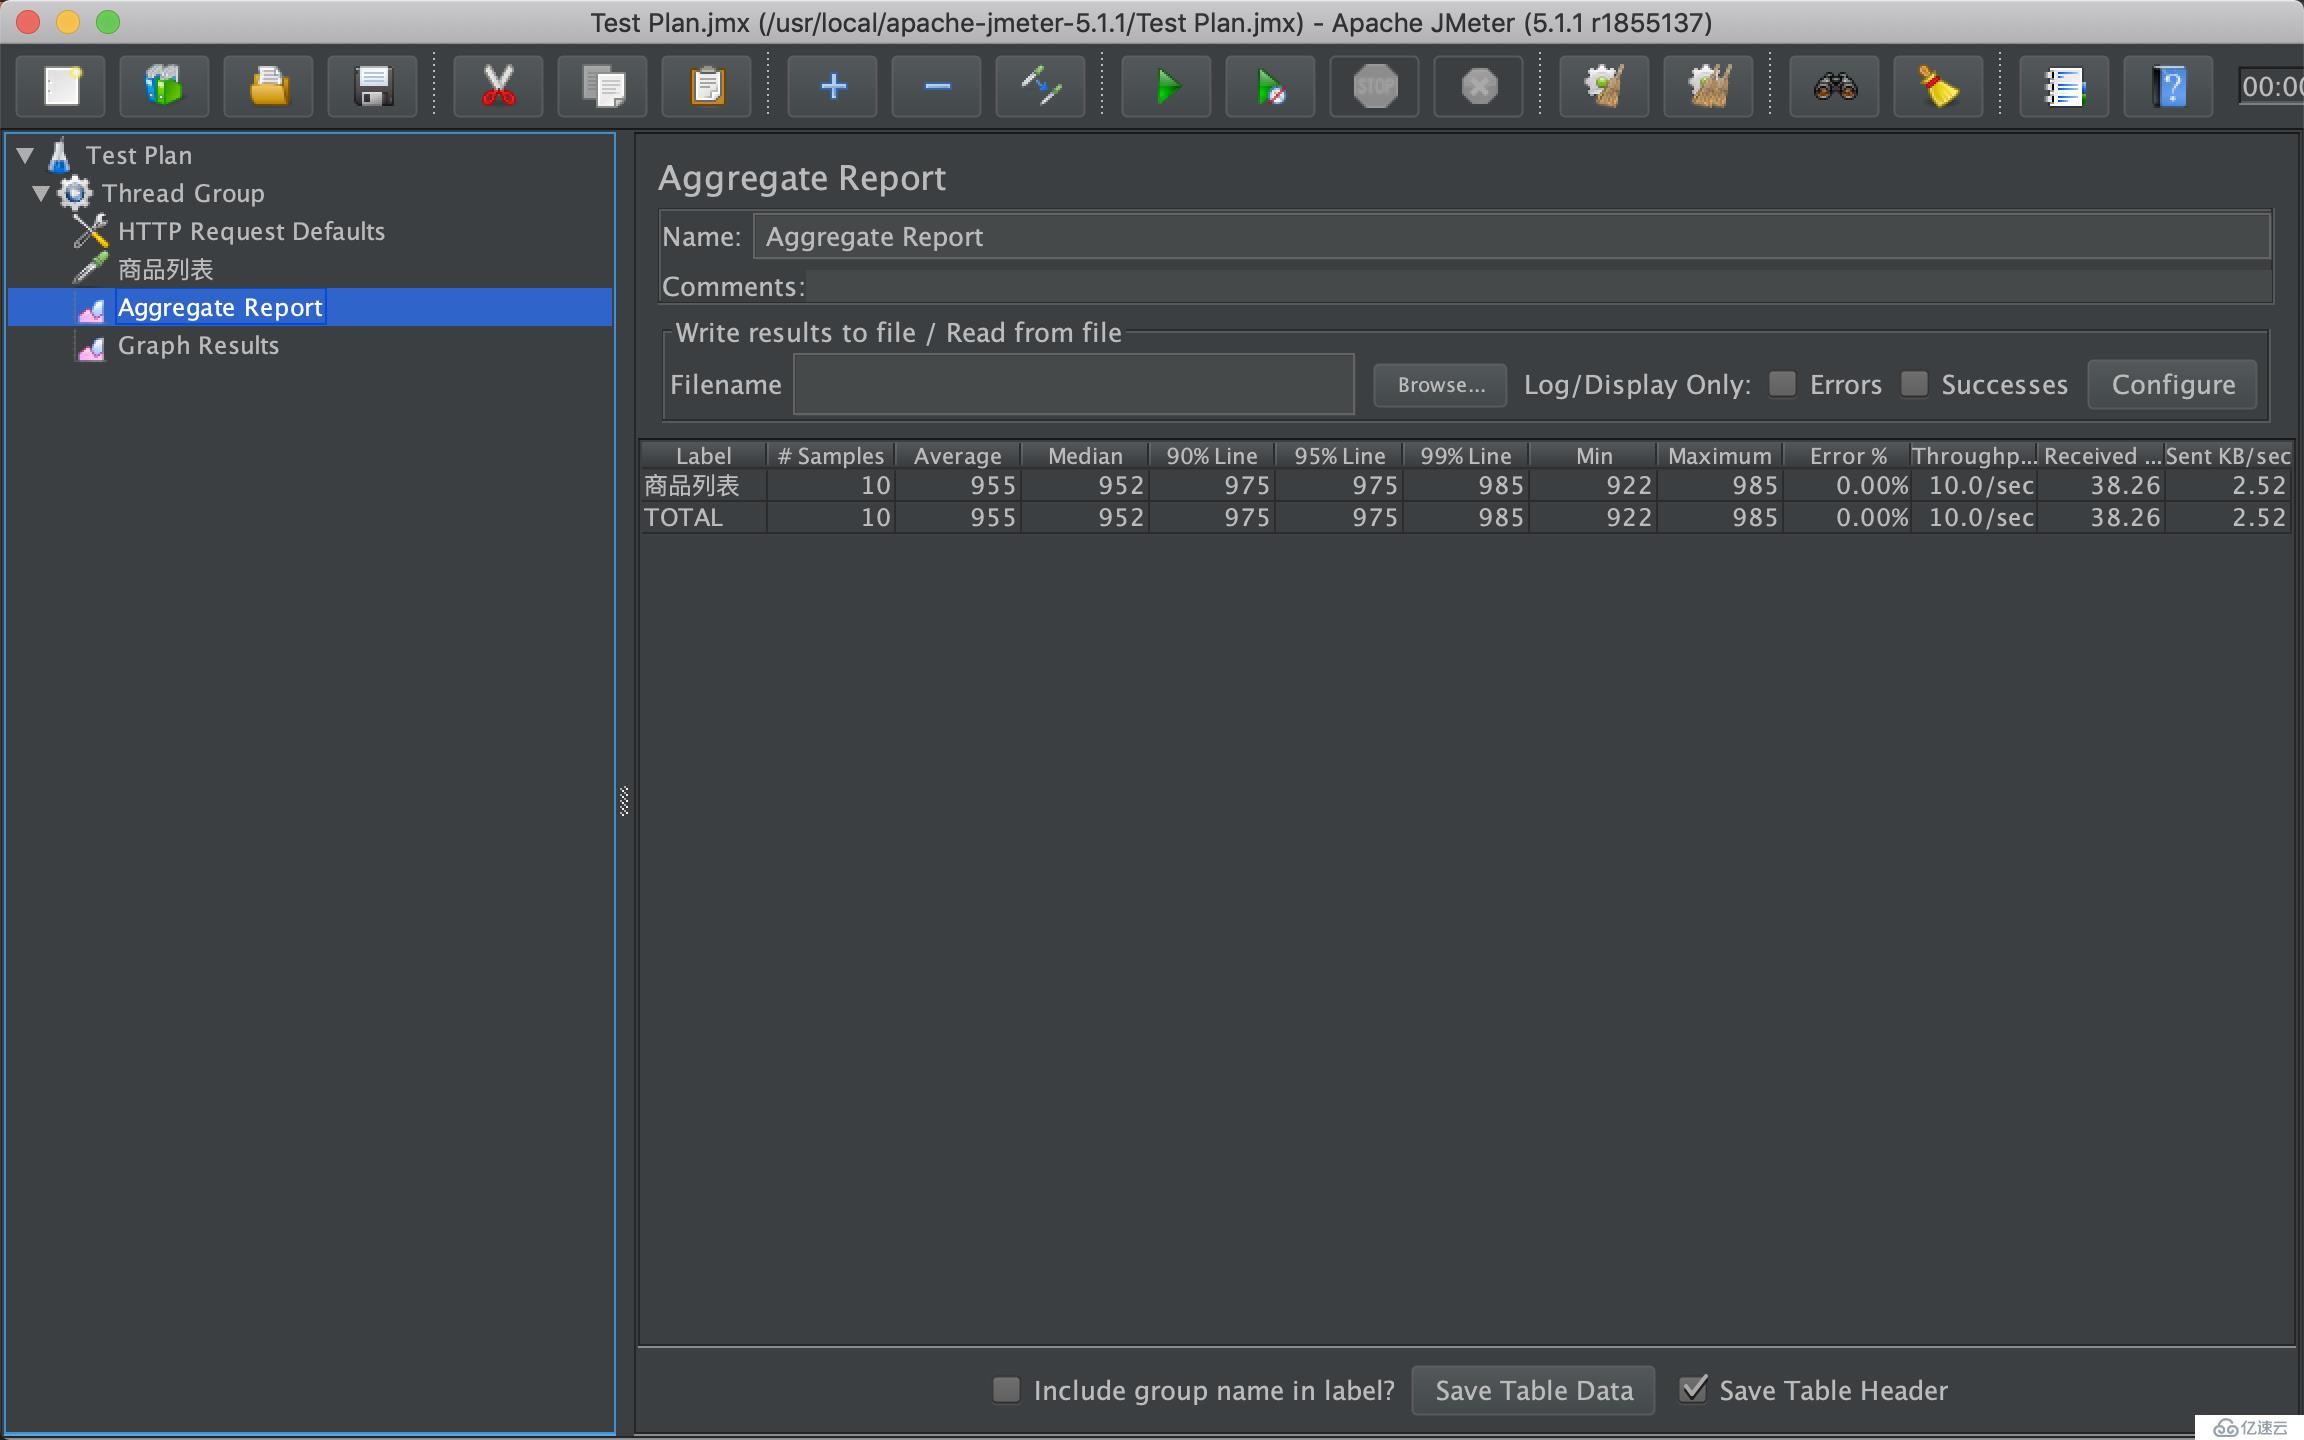Image resolution: width=2304 pixels, height=1440 pixels.
Task: Click the split pane divider handle
Action: pyautogui.click(x=624, y=801)
